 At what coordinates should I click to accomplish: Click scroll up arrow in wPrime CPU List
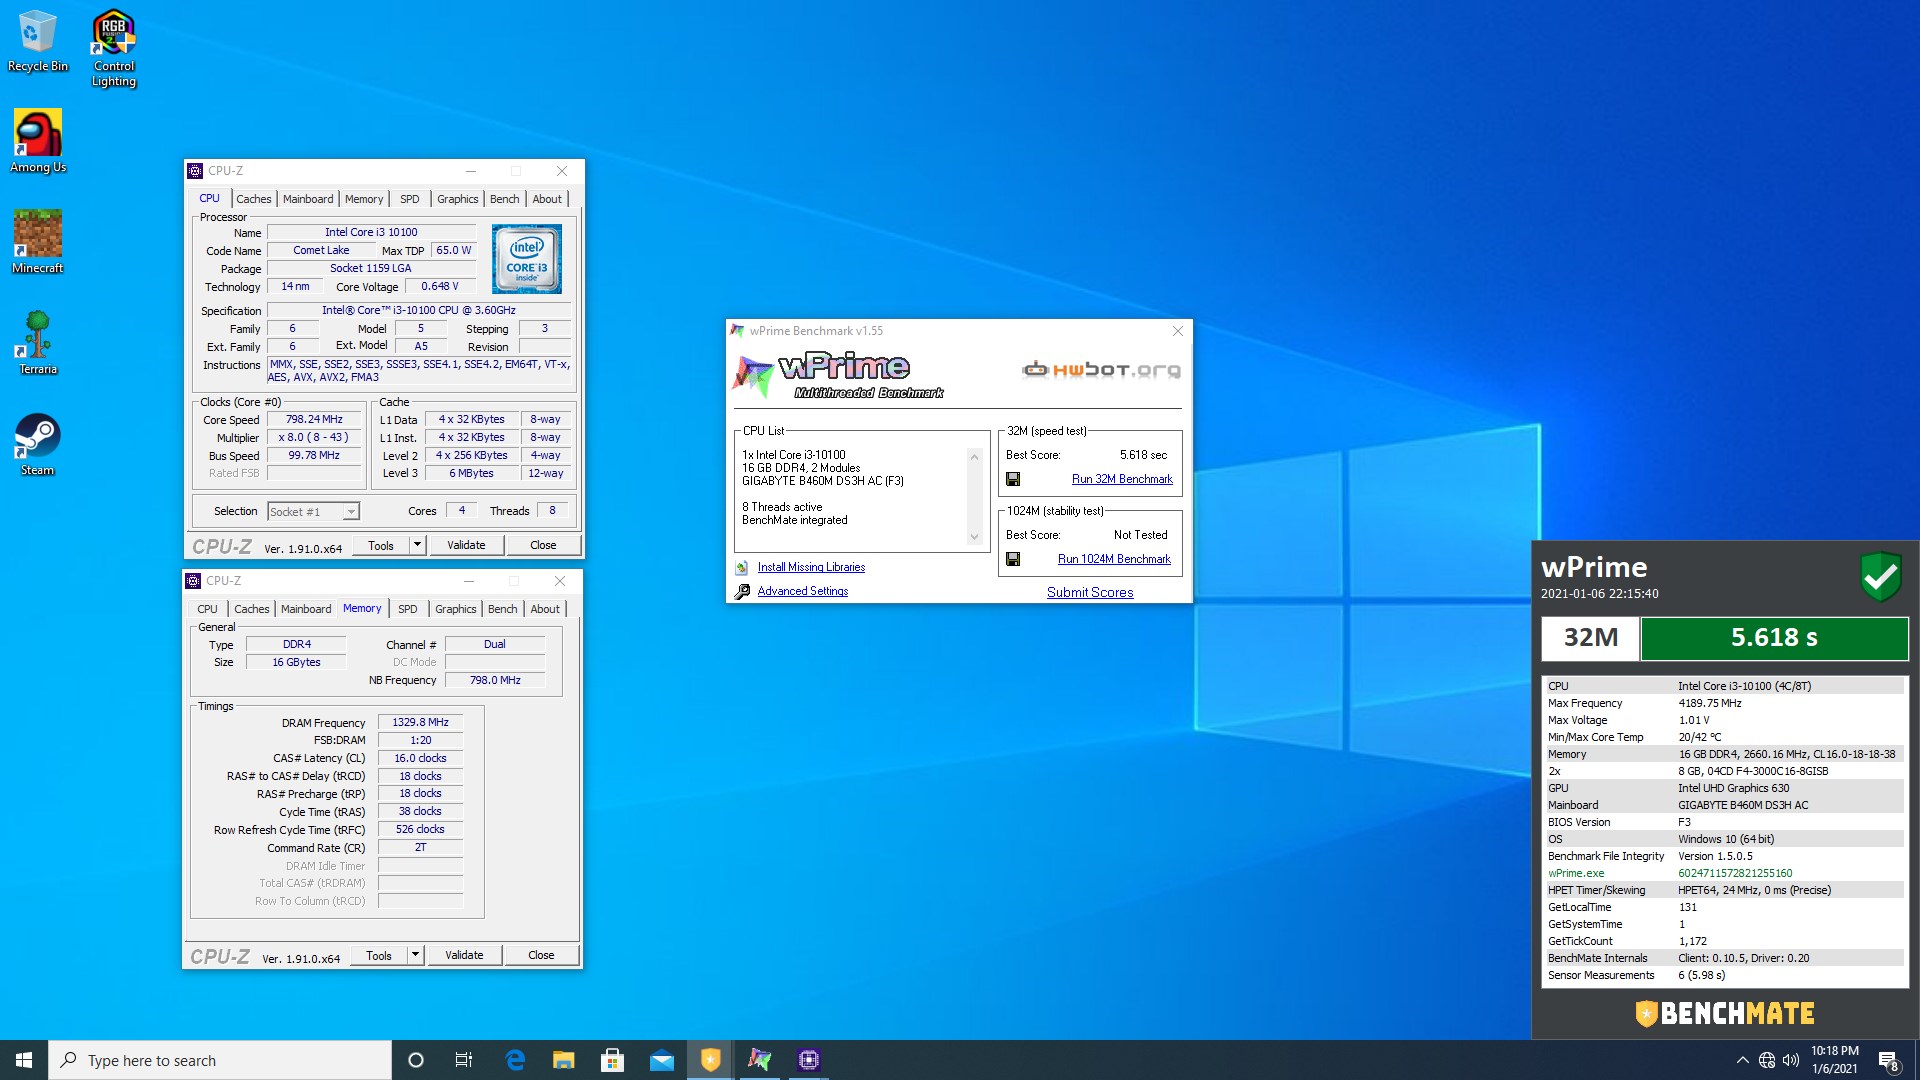coord(974,457)
